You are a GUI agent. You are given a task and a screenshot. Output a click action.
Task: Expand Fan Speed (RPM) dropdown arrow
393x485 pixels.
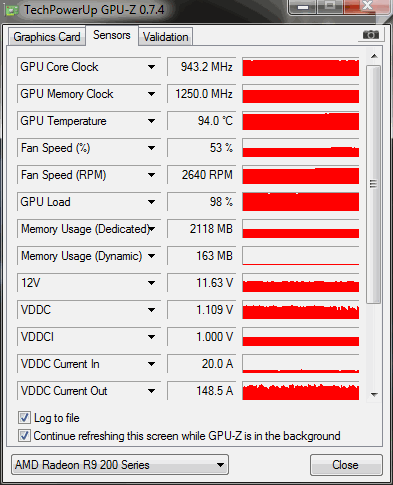[151, 175]
